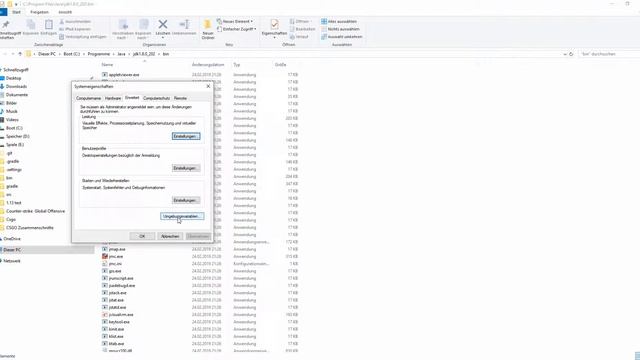Open the Ansicht ribbon tab
The width and height of the screenshot is (640, 360).
coord(65,12)
